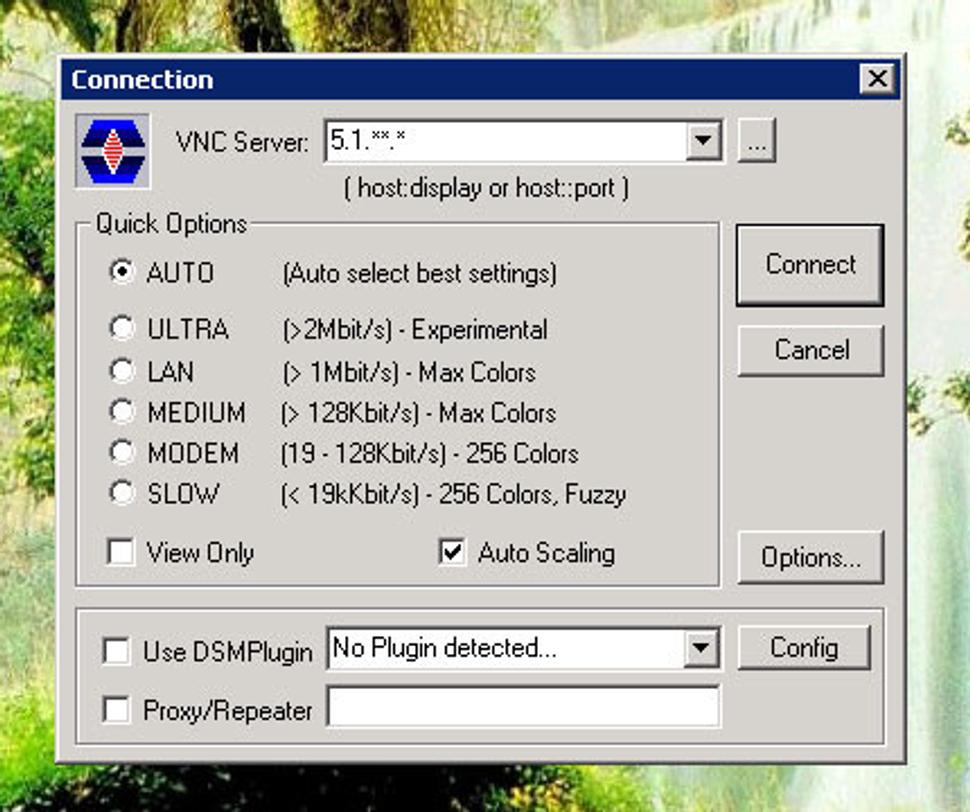Pick the SLOW connection option

122,494
